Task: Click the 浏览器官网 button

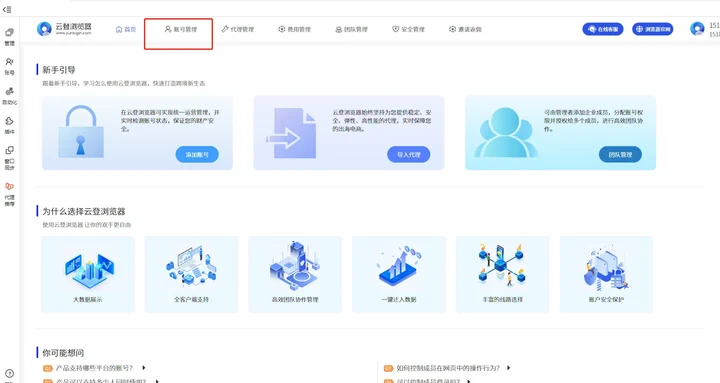Action: pyautogui.click(x=652, y=29)
